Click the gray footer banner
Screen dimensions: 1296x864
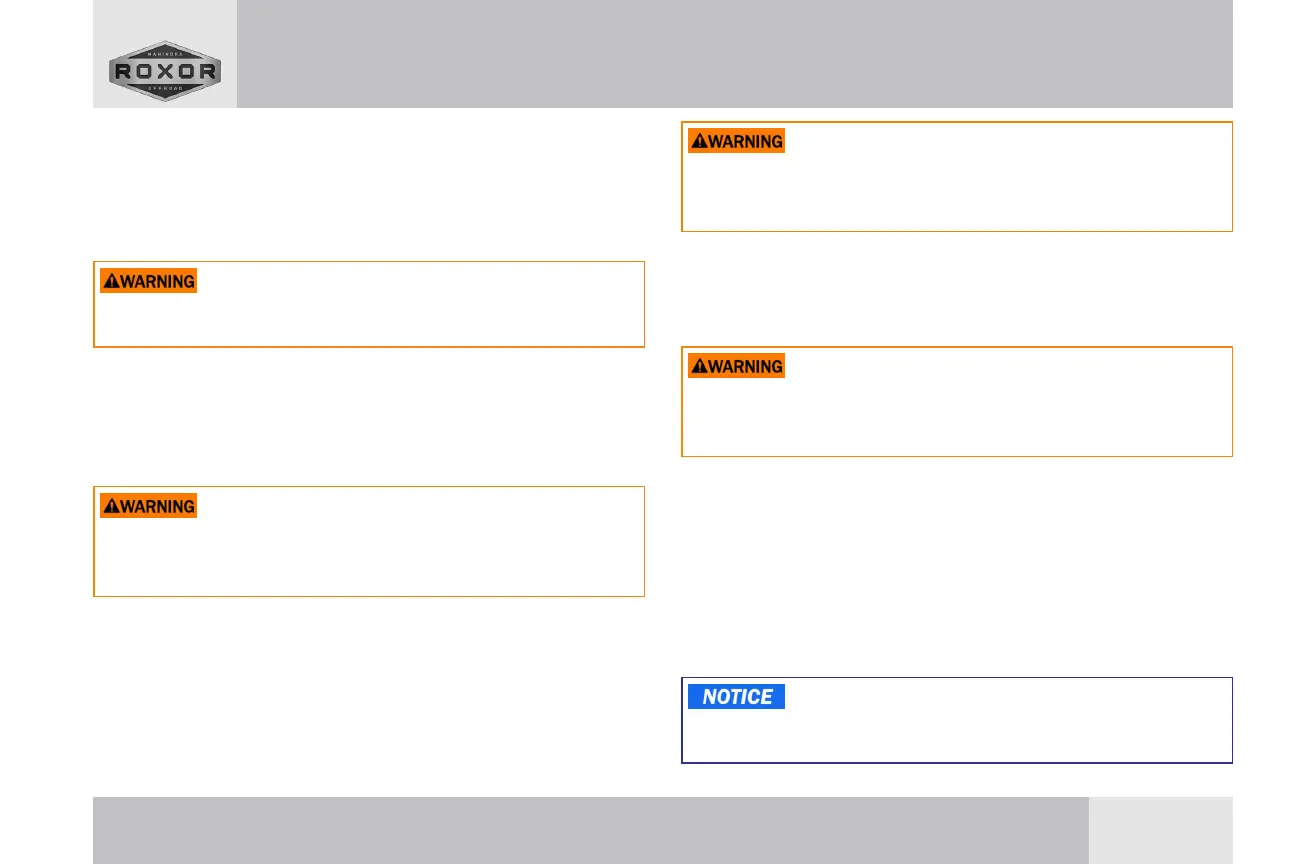590,830
